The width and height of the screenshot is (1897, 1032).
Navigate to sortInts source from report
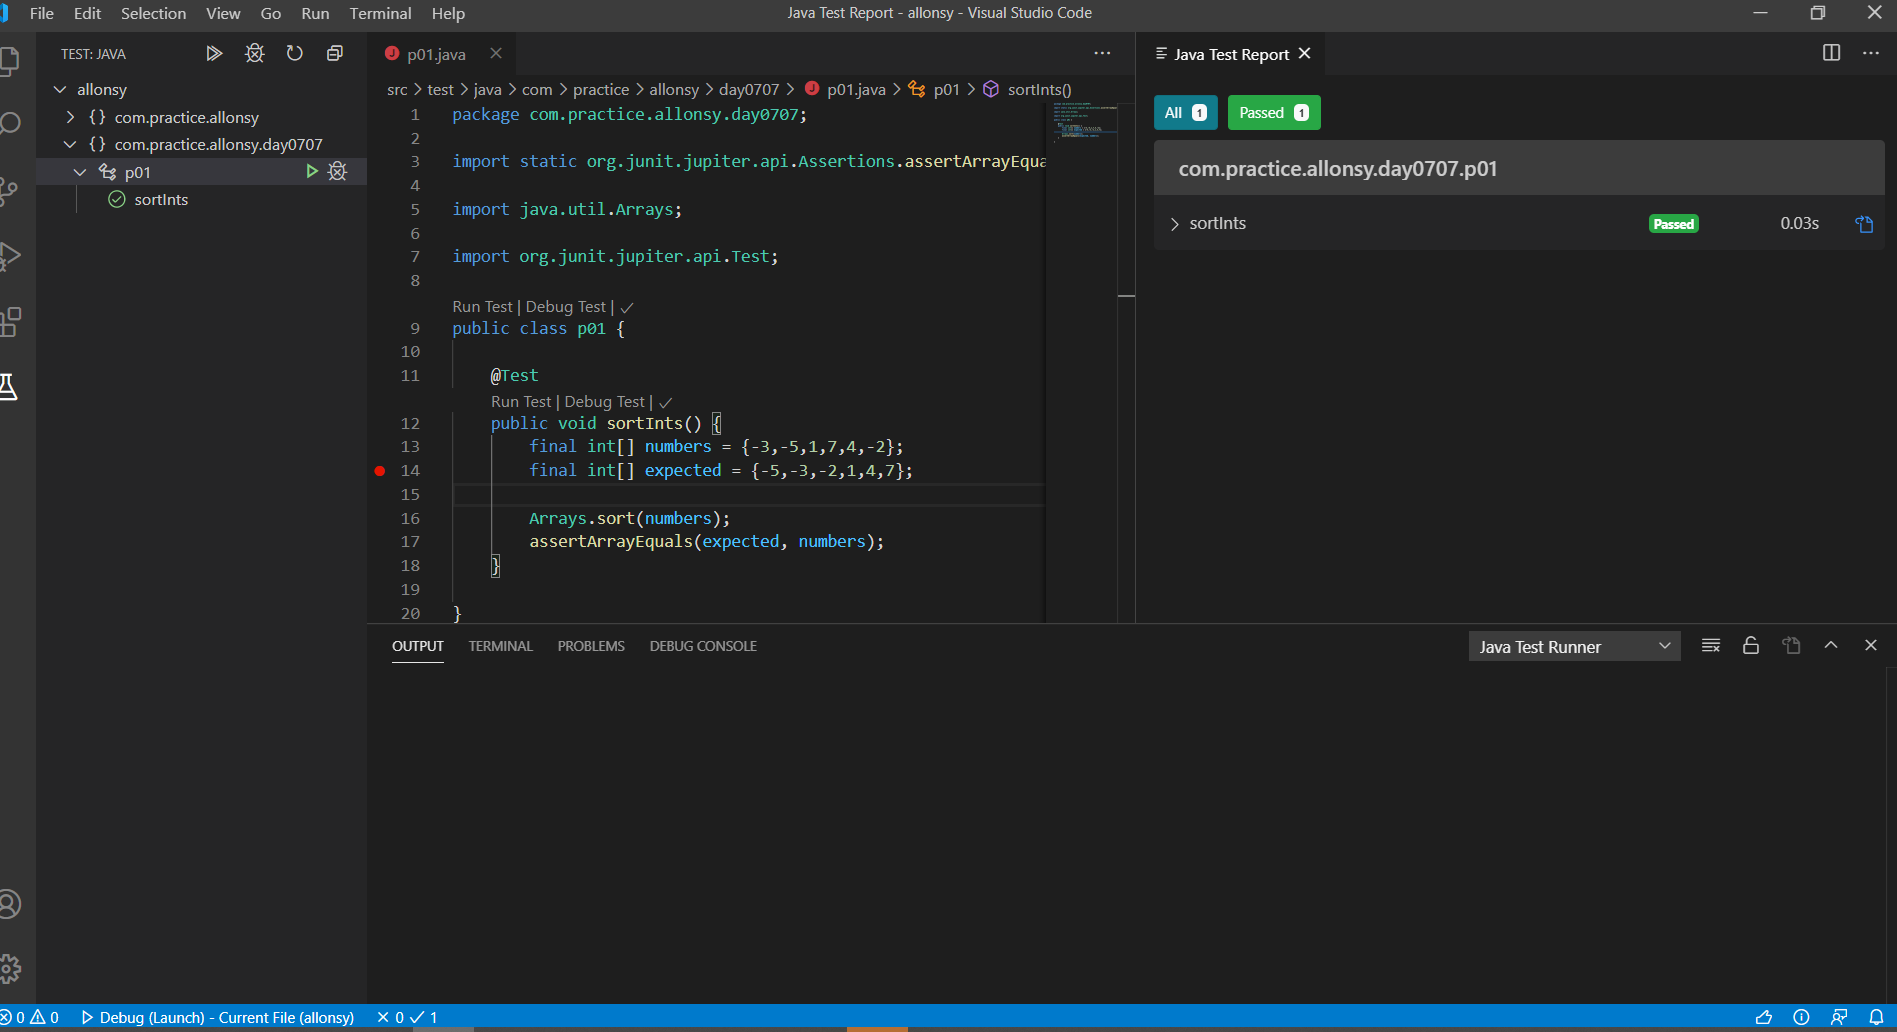pyautogui.click(x=1864, y=224)
